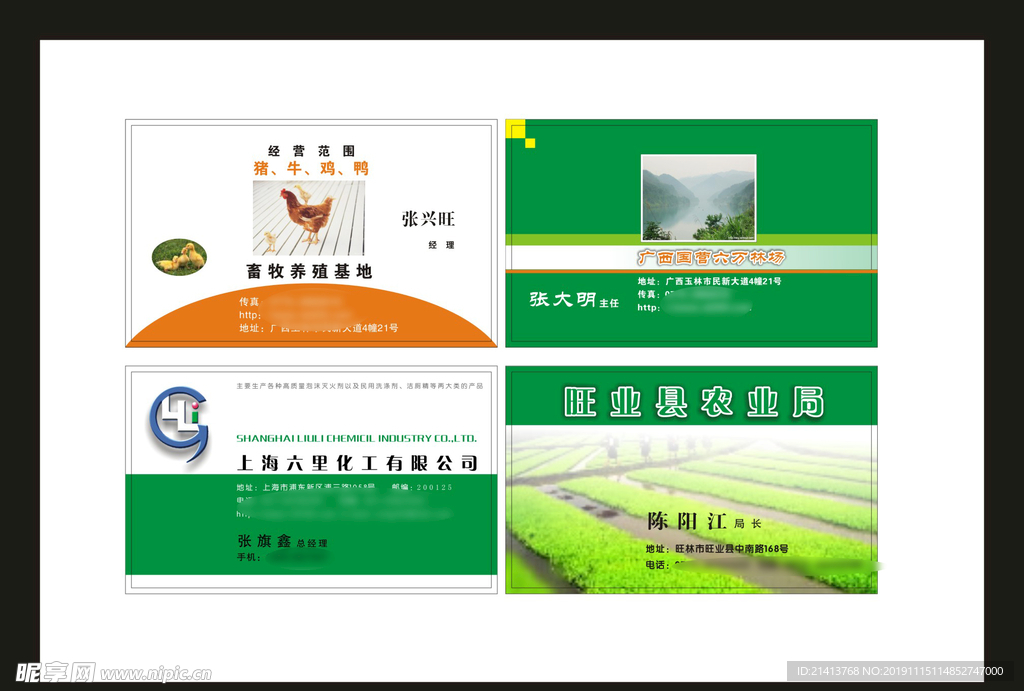Click the image ID number at bottom right

895,671
